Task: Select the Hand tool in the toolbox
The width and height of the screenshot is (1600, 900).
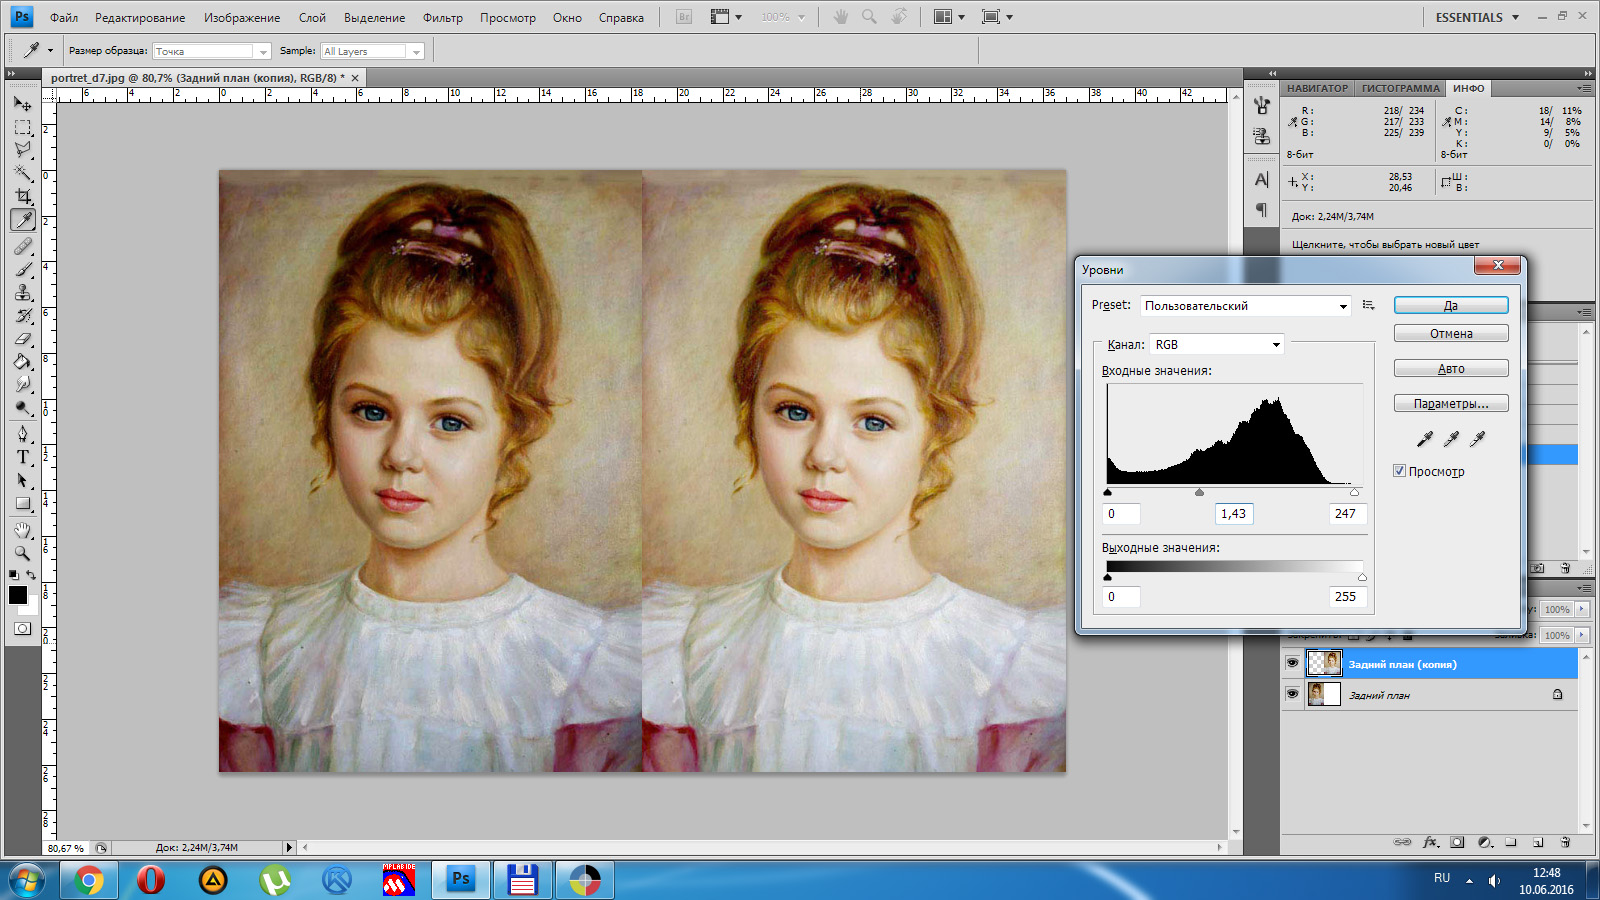Action: point(22,530)
